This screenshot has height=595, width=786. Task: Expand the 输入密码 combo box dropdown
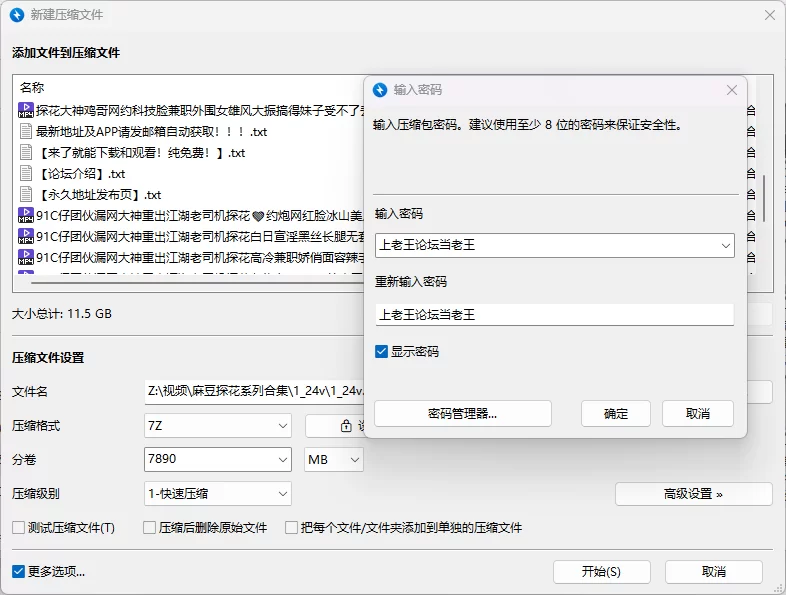click(725, 245)
